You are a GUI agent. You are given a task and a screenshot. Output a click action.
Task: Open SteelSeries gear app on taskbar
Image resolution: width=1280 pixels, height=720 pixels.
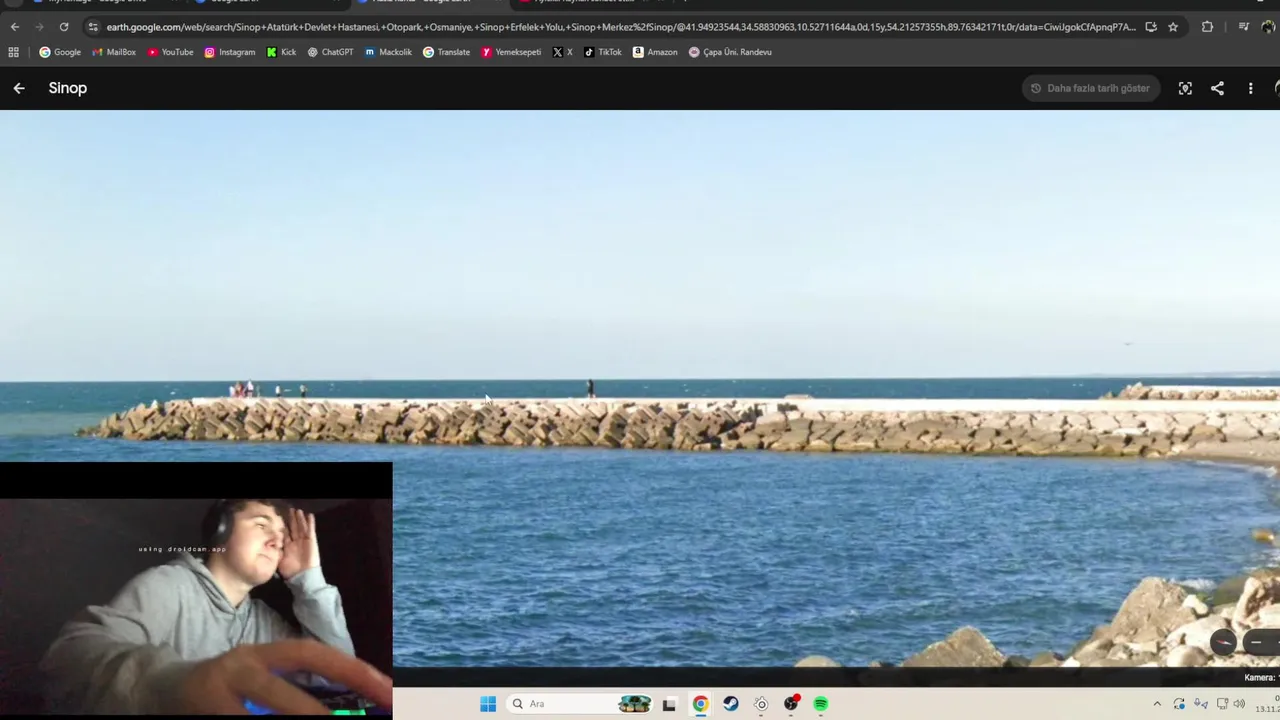tap(761, 704)
